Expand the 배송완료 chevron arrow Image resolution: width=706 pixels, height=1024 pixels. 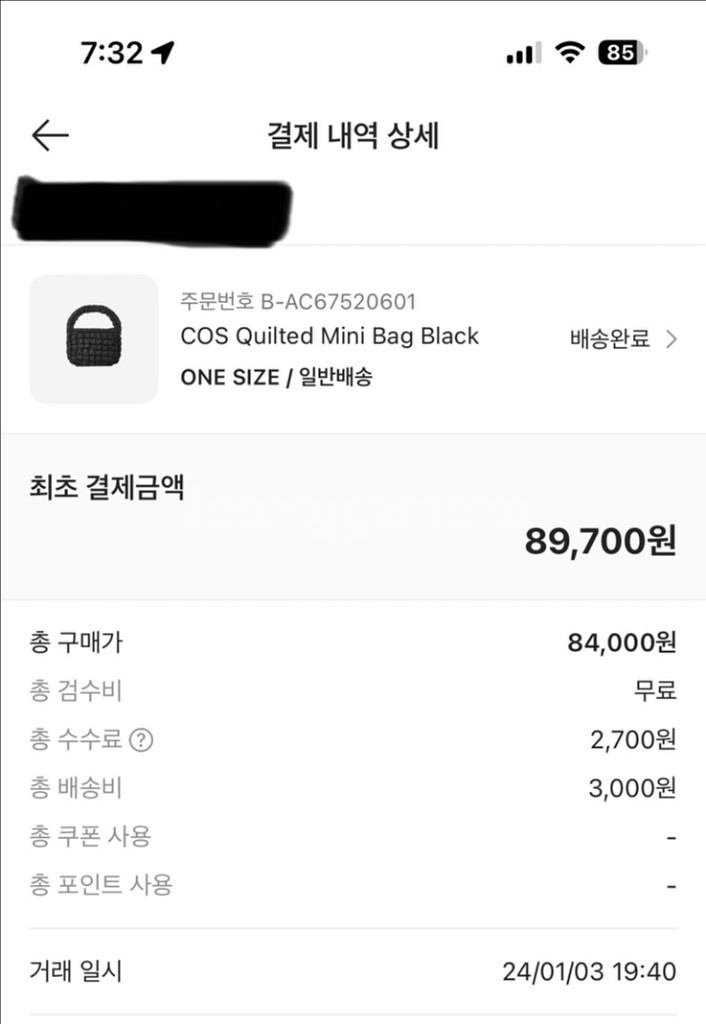[x=671, y=339]
